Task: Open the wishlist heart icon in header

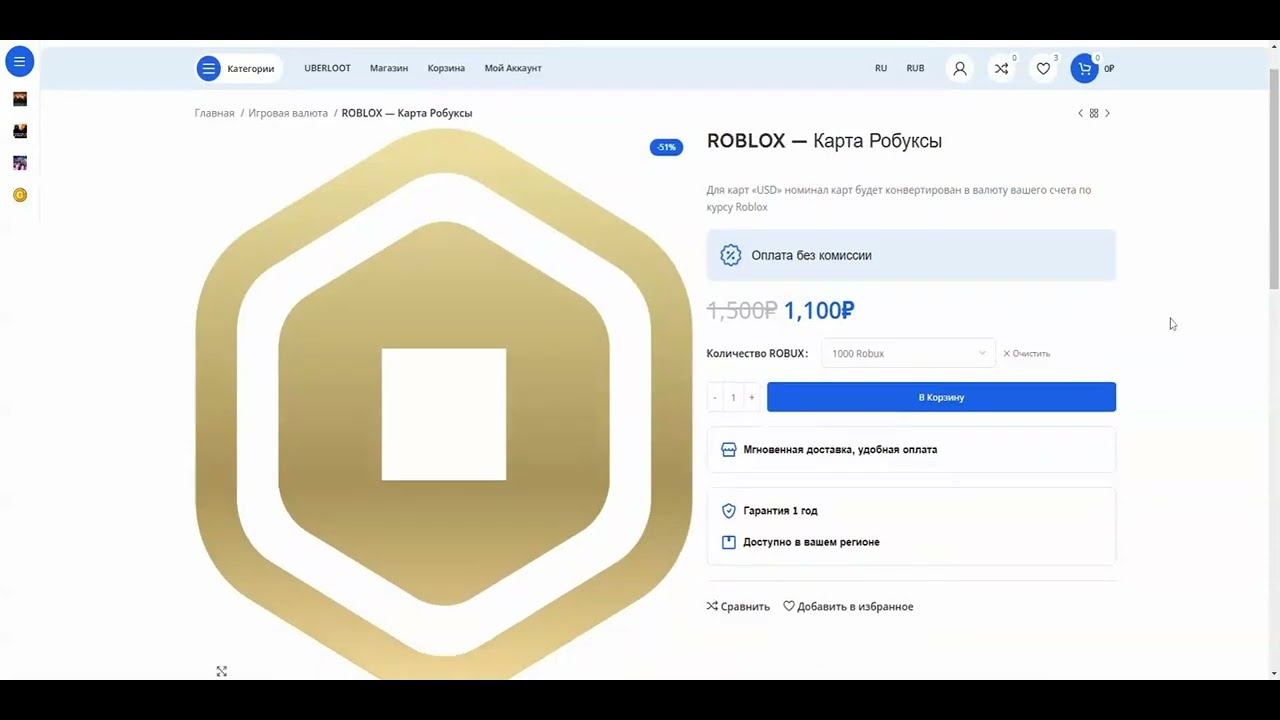Action: pos(1043,68)
